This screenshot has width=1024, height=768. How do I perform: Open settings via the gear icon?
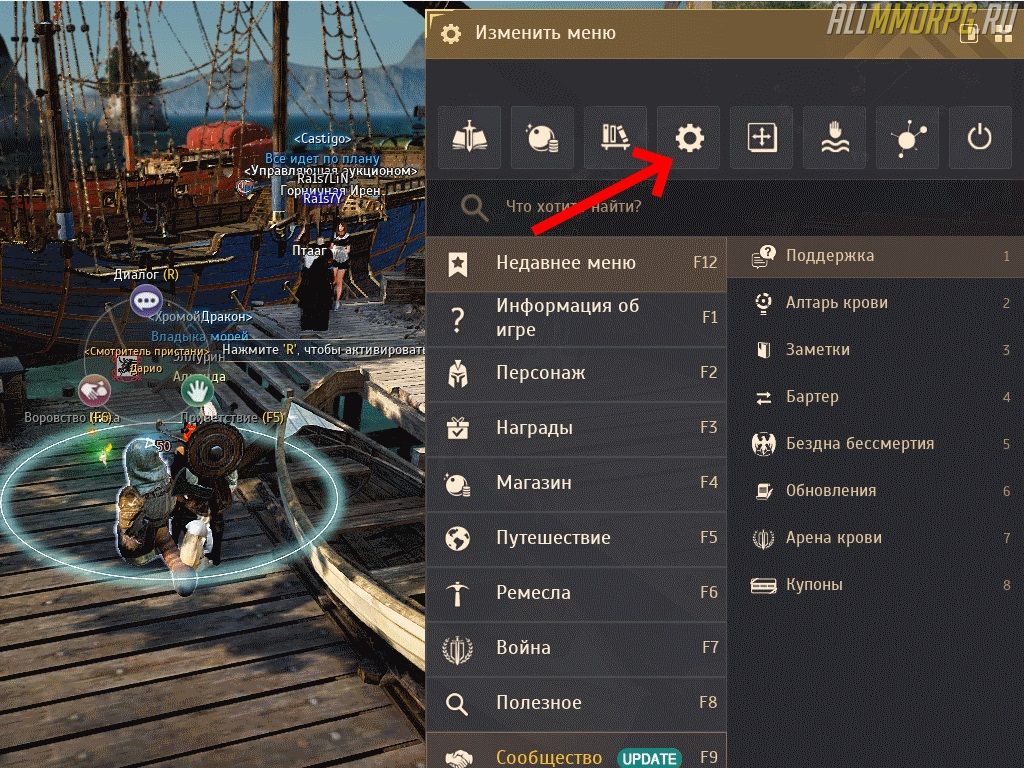tap(689, 138)
